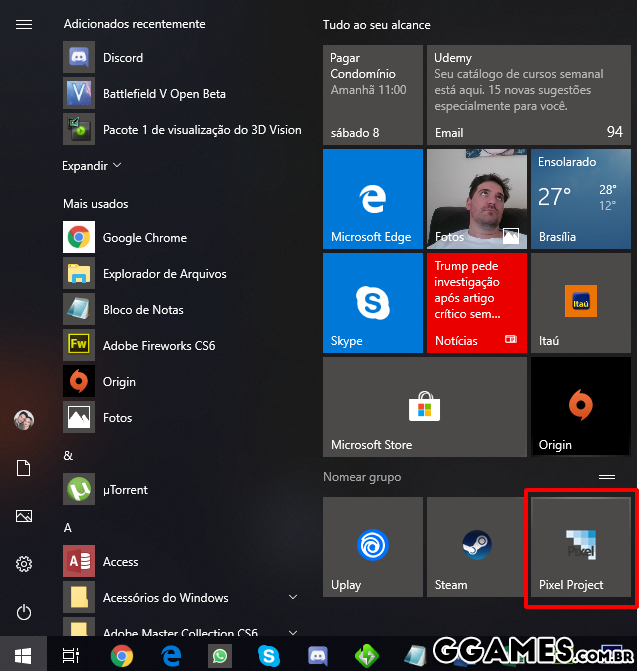This screenshot has height=671, width=639.
Task: Open the Microsoft Edge tile
Action: pos(373,199)
